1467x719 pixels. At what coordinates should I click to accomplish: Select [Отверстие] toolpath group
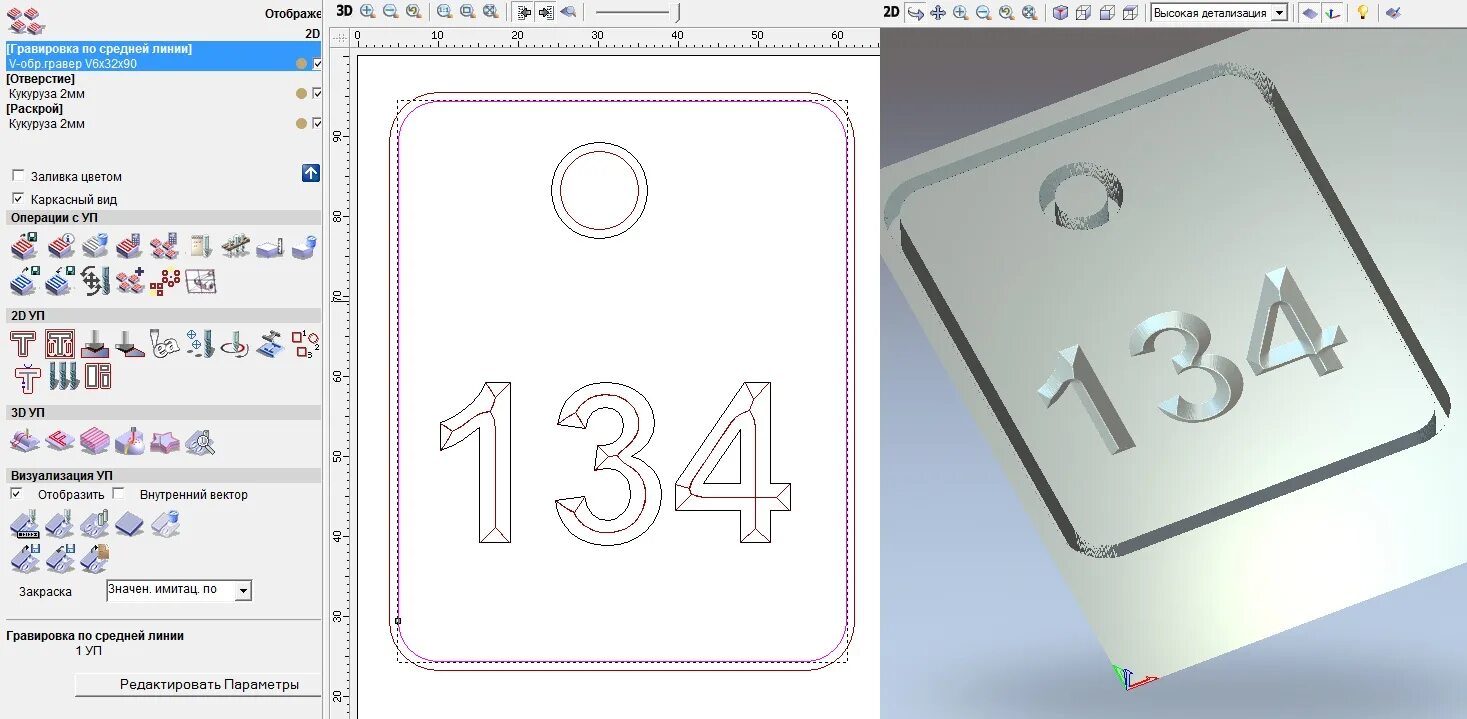(x=40, y=78)
